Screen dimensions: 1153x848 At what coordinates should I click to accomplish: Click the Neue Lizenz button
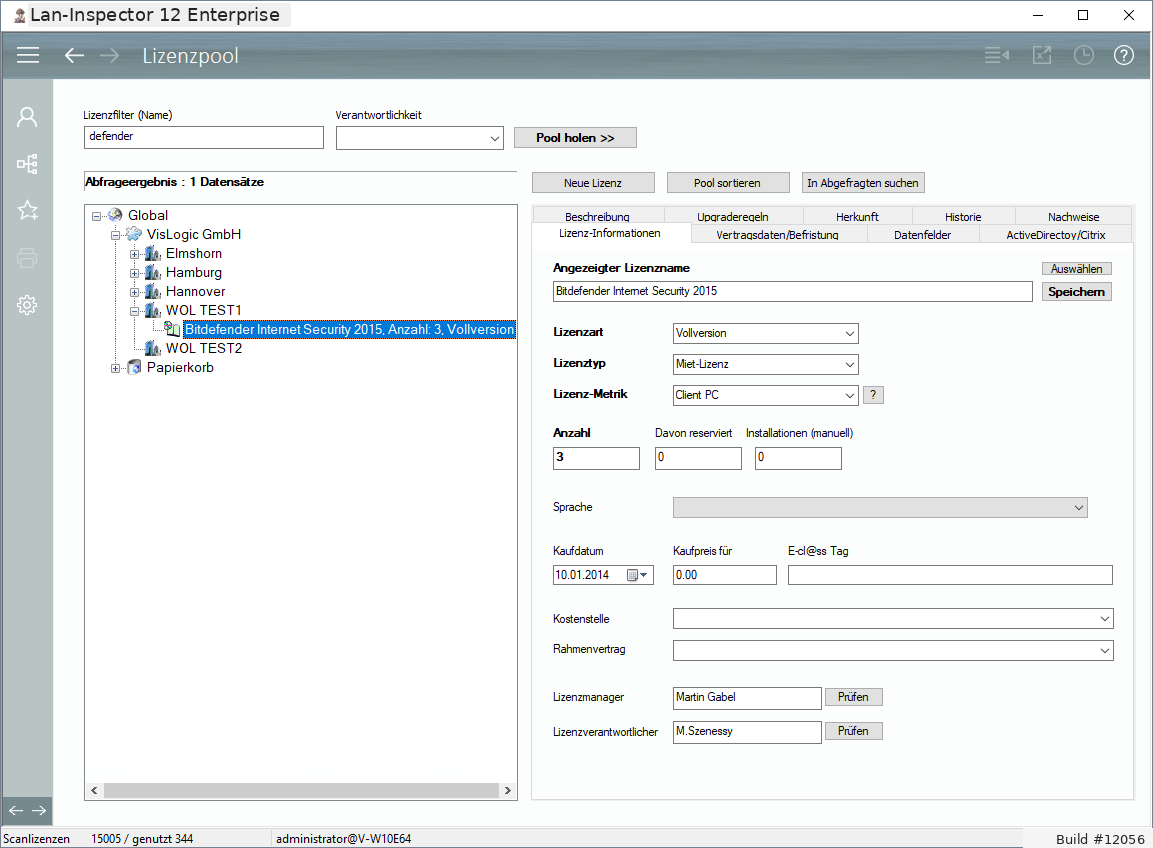pyautogui.click(x=593, y=182)
